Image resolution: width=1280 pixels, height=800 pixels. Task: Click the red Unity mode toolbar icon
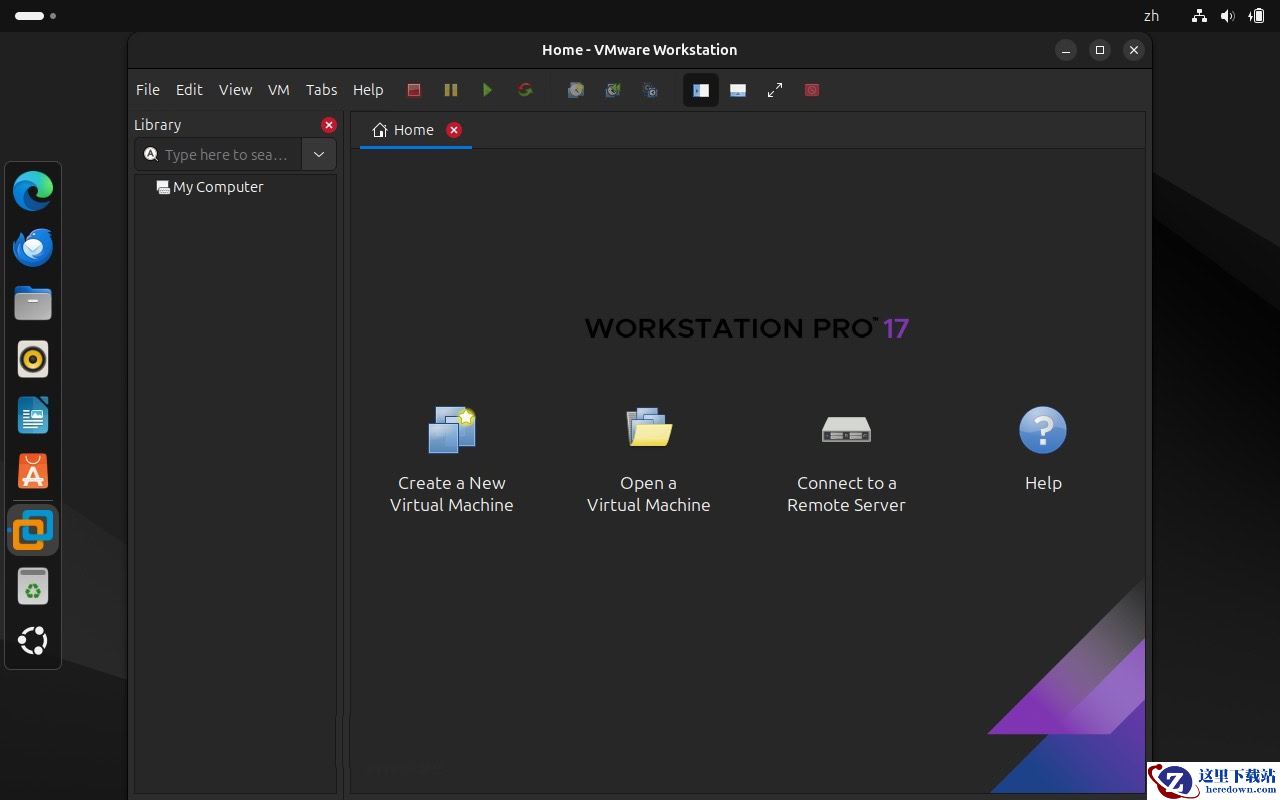(x=812, y=90)
